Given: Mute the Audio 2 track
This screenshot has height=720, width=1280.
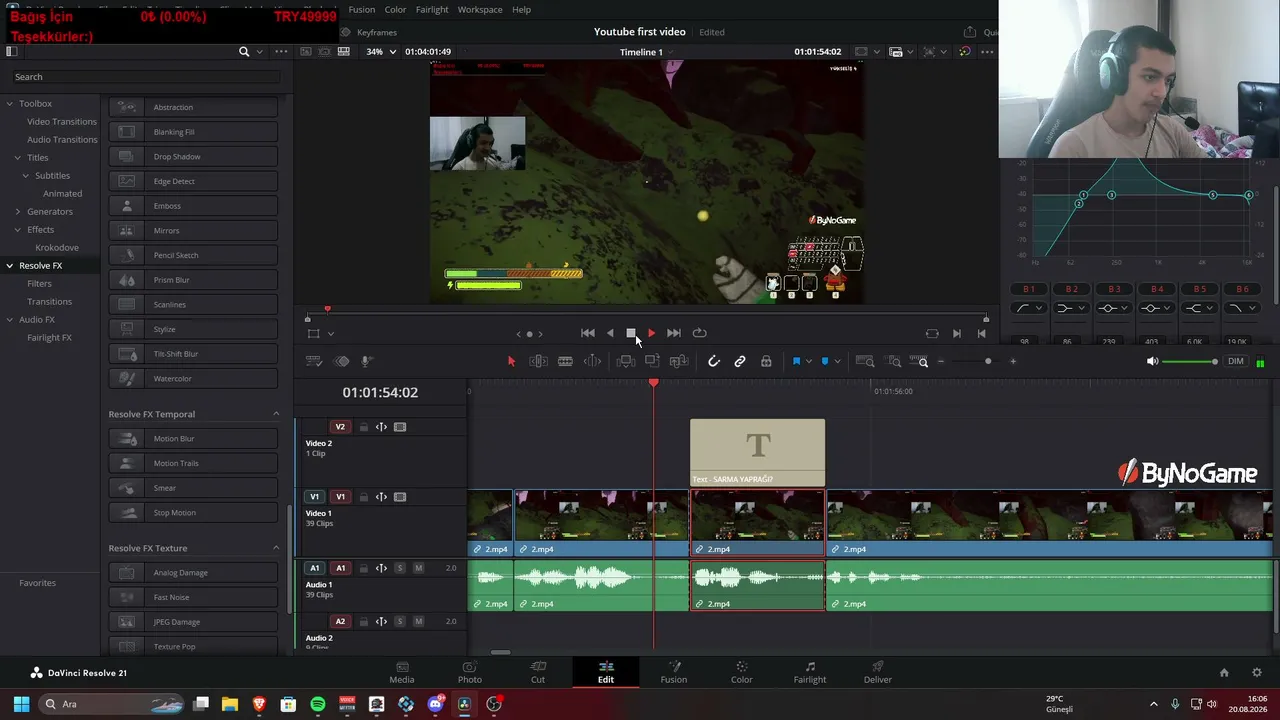Looking at the screenshot, I should pos(419,621).
